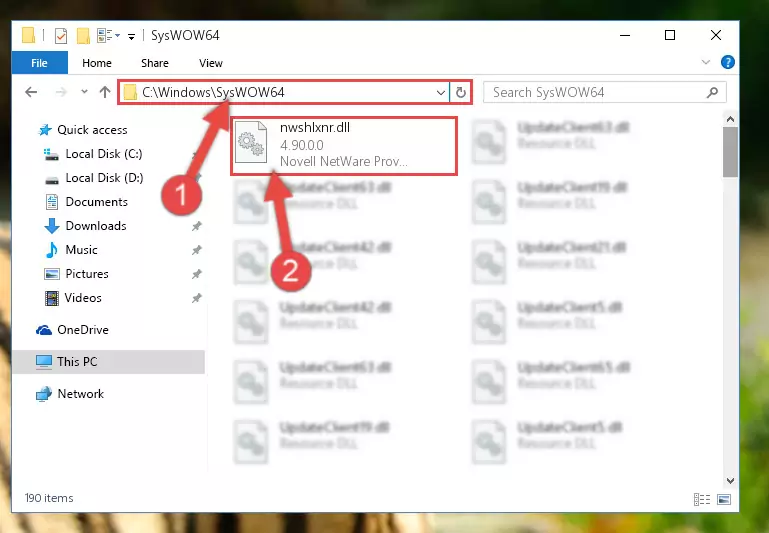Click the Back navigation arrow
This screenshot has width=769, height=533.
[x=31, y=92]
